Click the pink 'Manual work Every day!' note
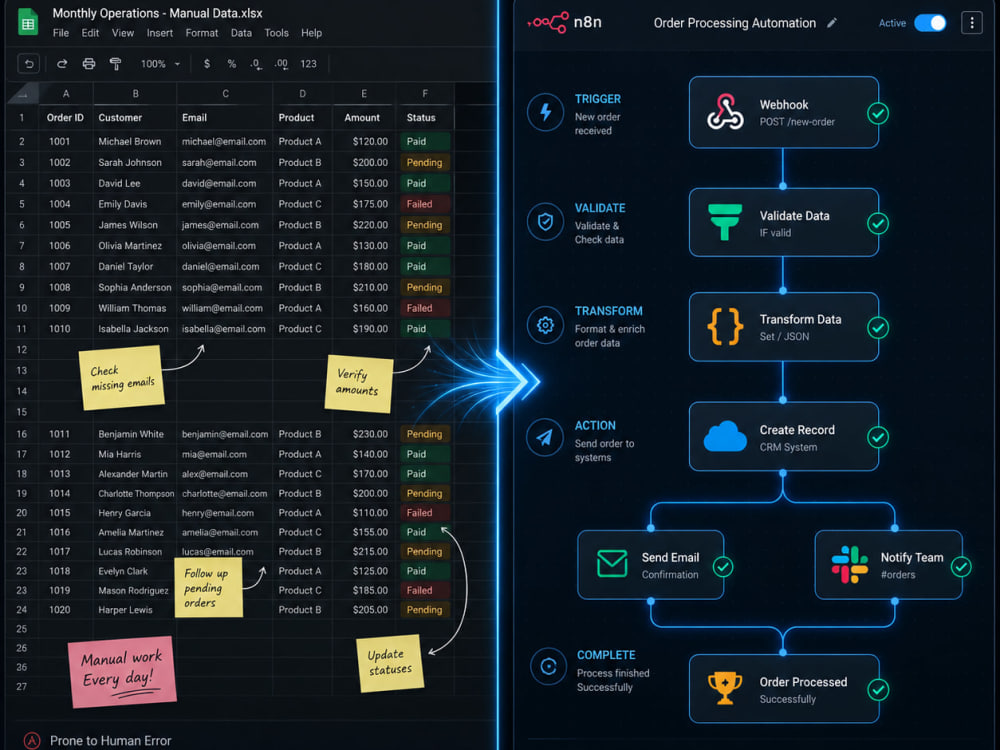The height and width of the screenshot is (750, 1000). click(x=122, y=672)
